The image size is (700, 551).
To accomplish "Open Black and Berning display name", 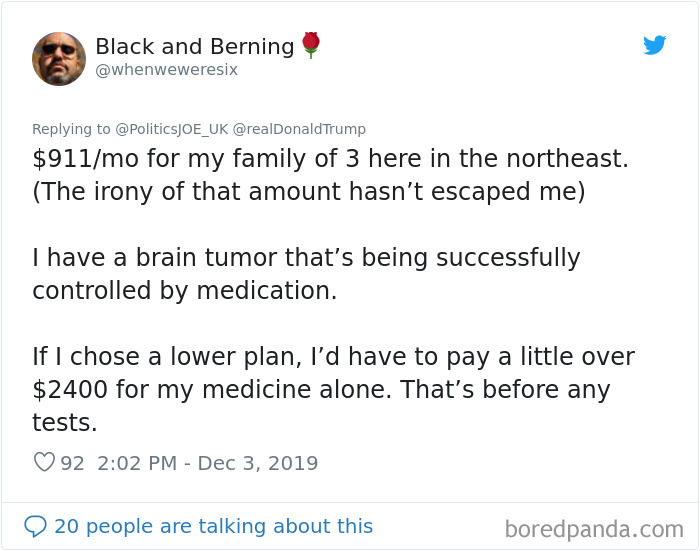I will (x=195, y=46).
